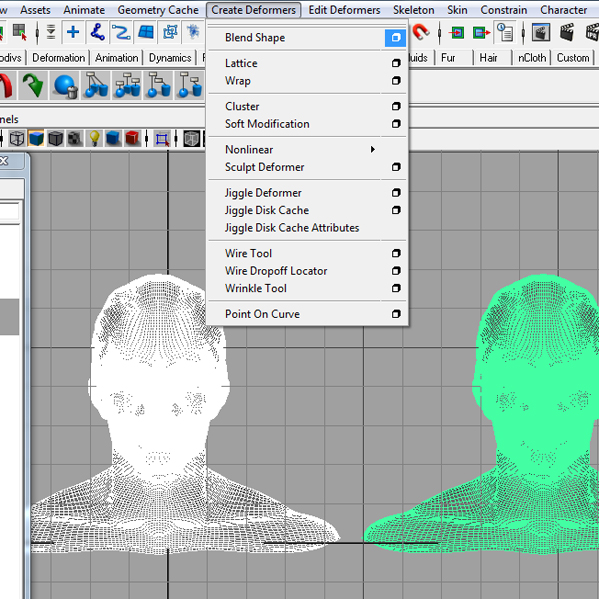Click the magnet snap icon

421,32
